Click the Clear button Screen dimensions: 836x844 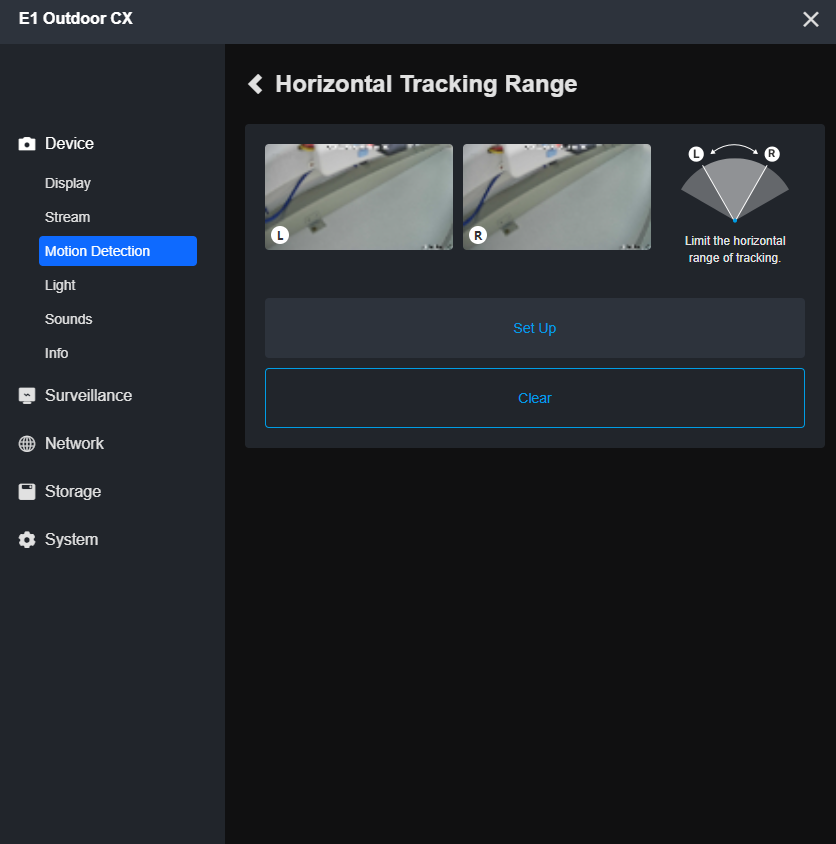tap(535, 398)
